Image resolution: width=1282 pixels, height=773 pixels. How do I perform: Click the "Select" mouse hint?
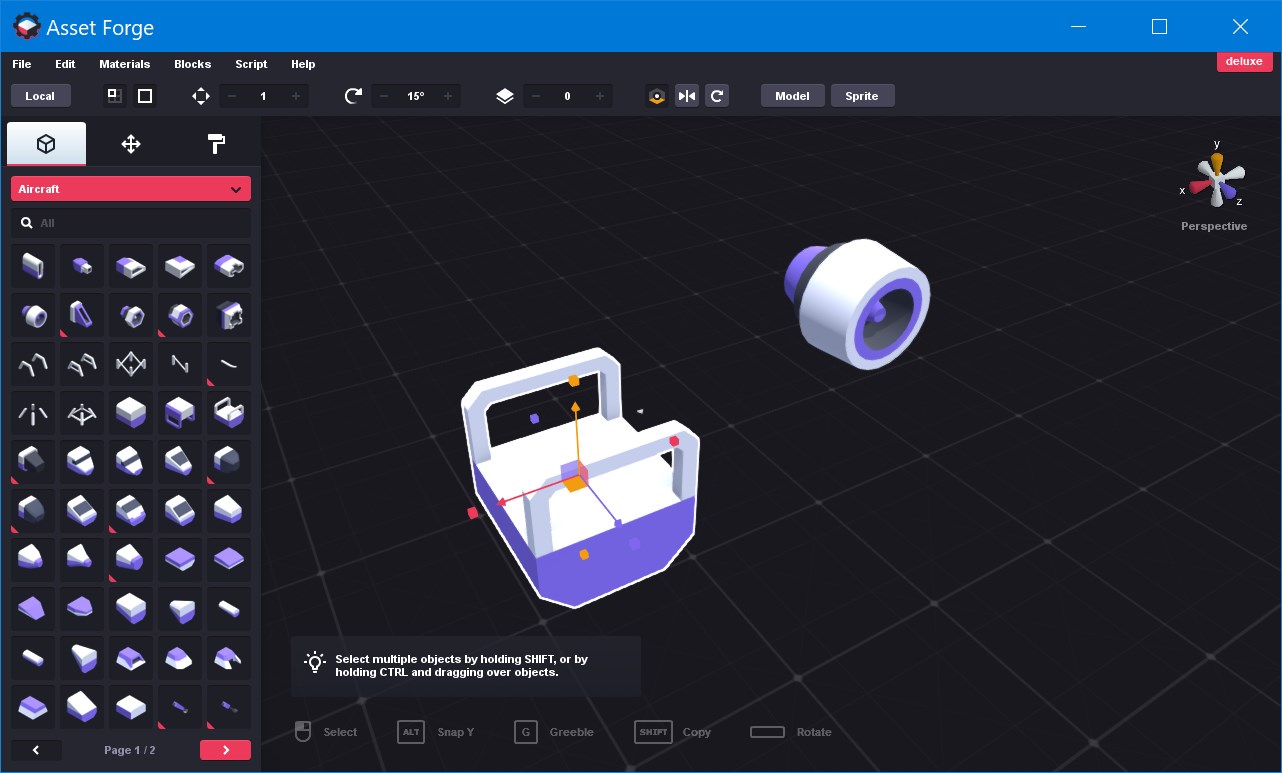pos(326,732)
